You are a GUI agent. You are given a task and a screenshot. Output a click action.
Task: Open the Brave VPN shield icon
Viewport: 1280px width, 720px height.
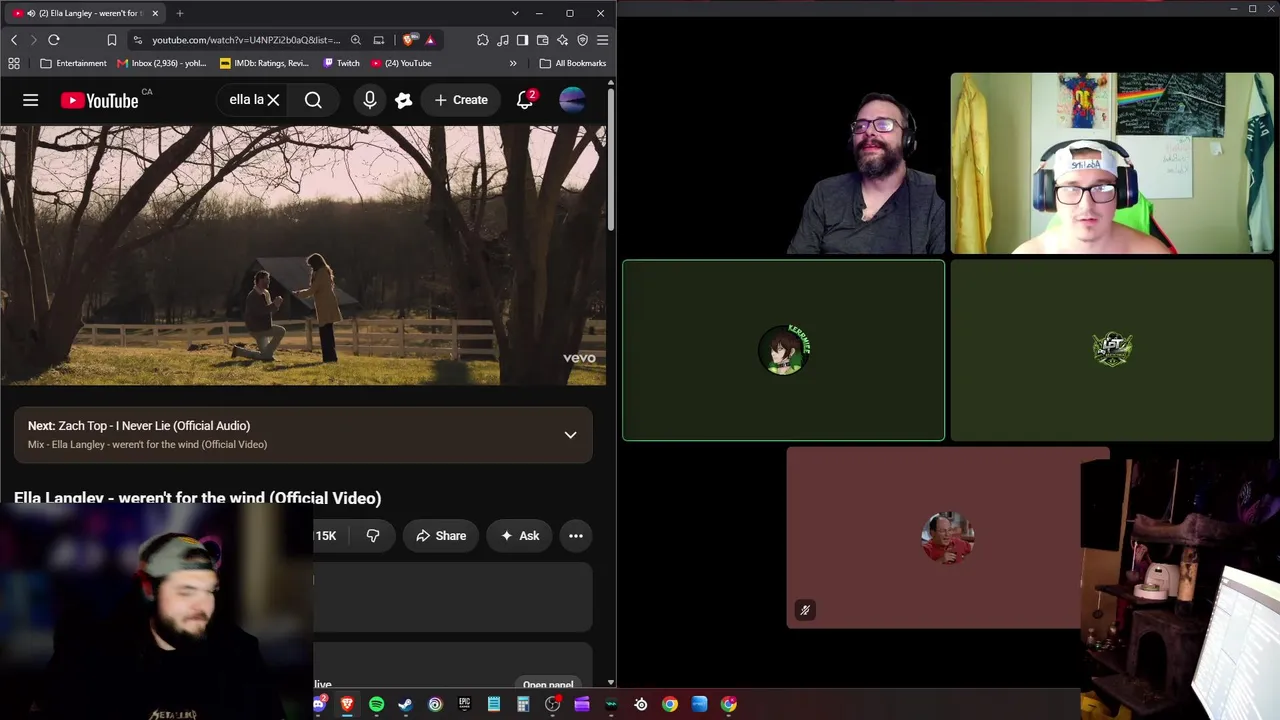pos(582,40)
